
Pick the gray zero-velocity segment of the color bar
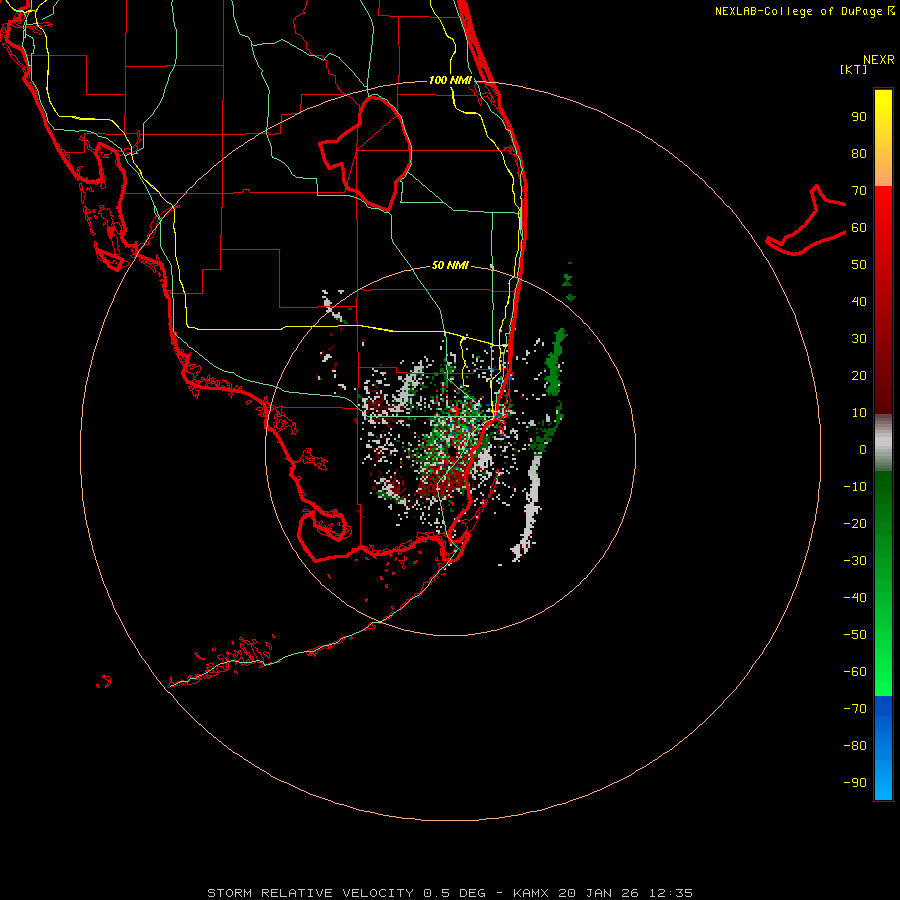[x=883, y=443]
